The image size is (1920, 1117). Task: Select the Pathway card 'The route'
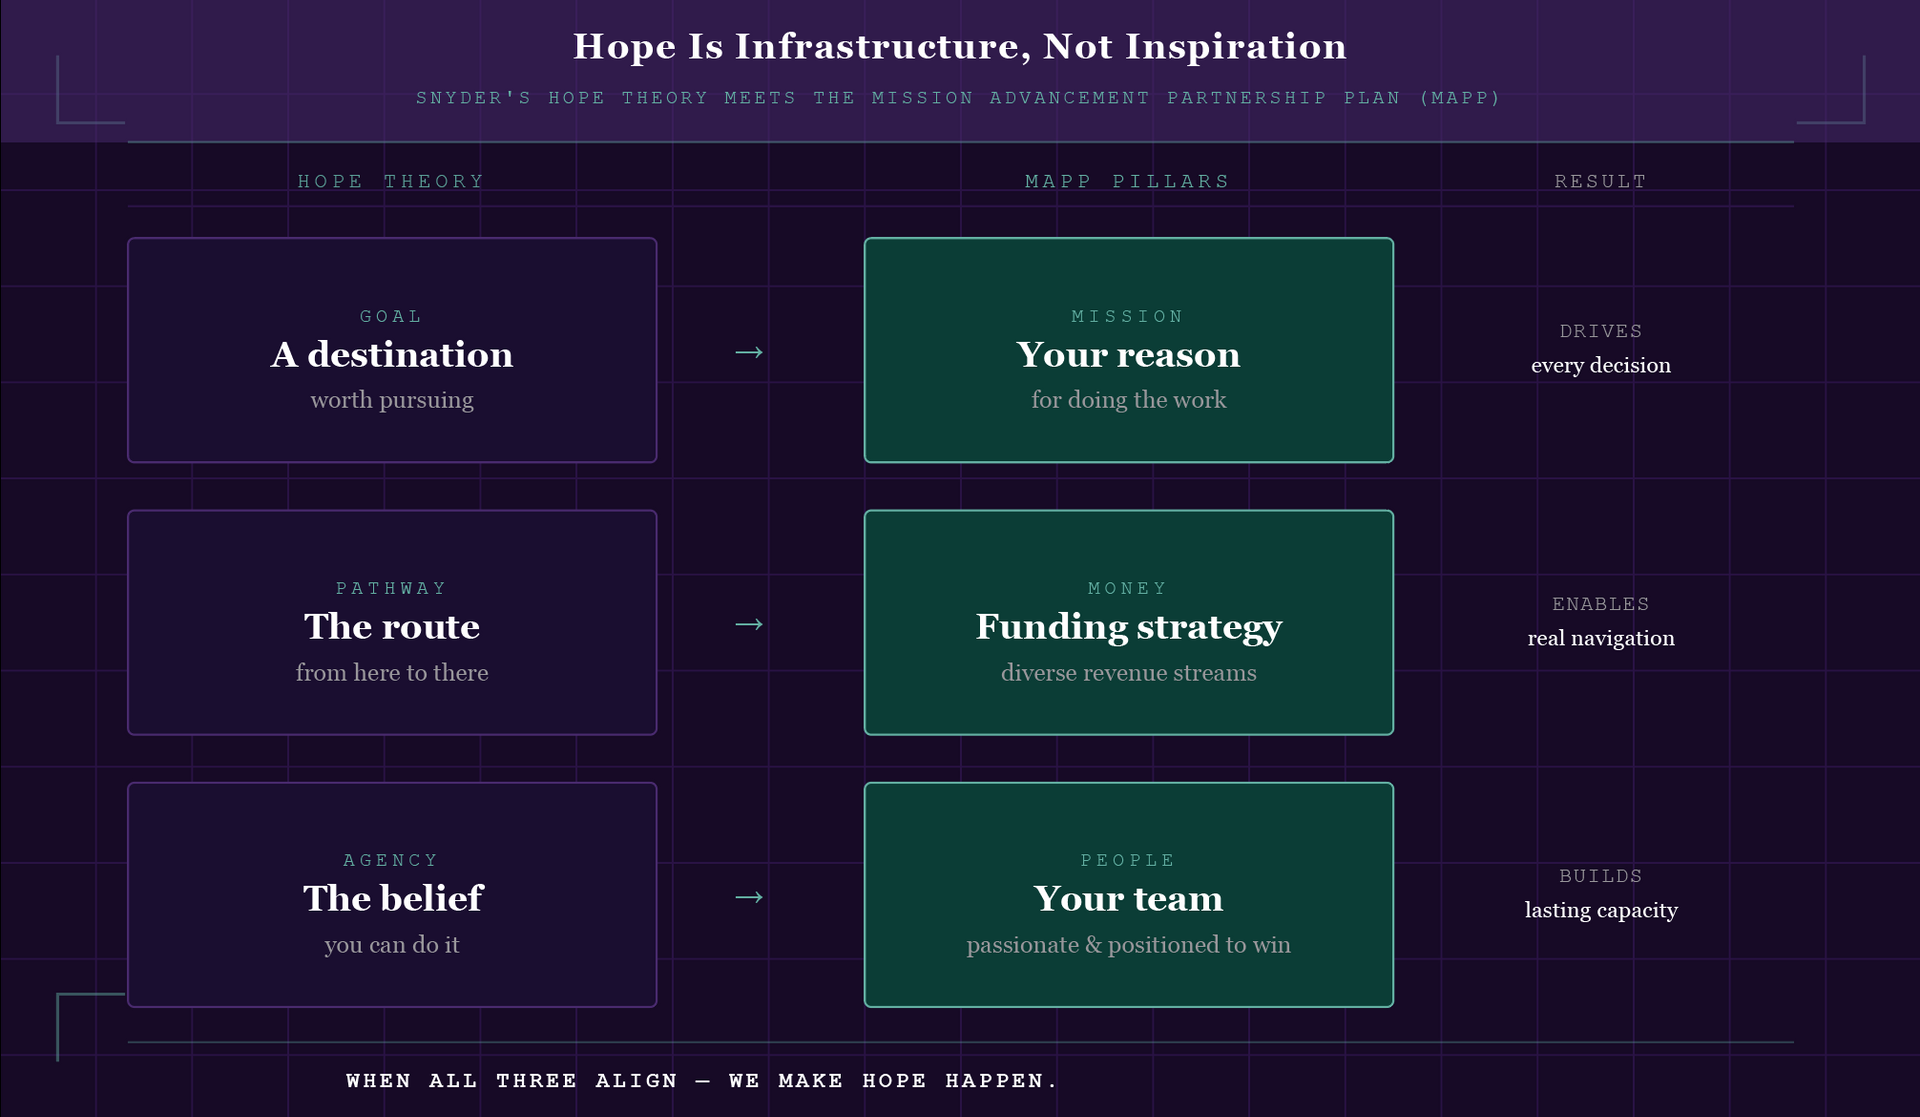click(392, 623)
